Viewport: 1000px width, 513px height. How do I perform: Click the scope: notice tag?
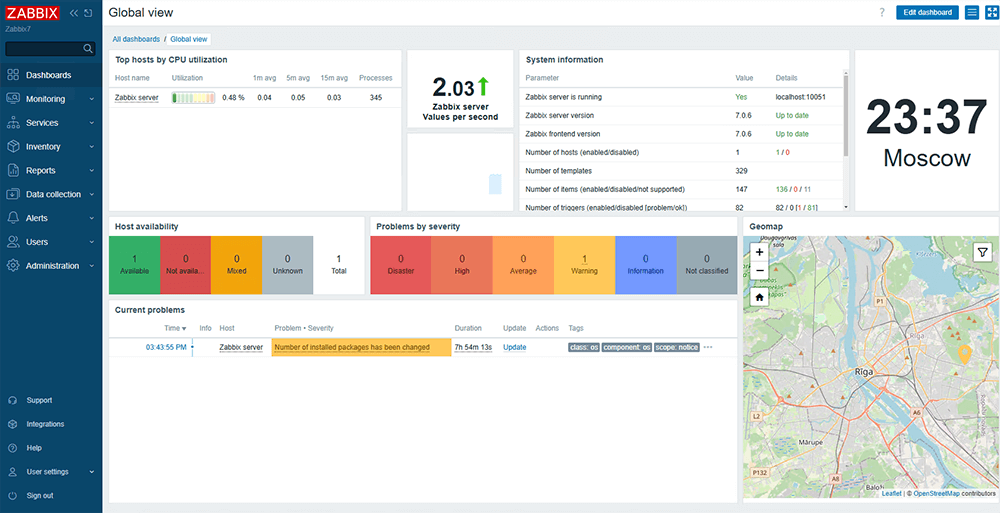click(676, 347)
